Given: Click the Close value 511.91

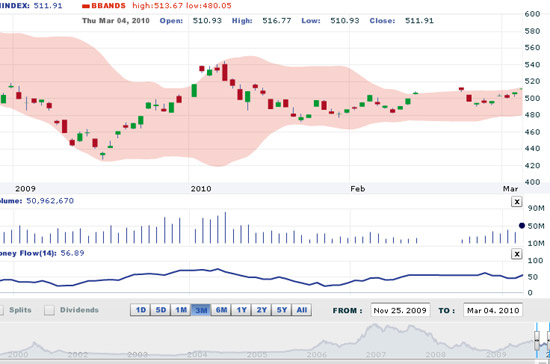Looking at the screenshot, I should 419,21.
